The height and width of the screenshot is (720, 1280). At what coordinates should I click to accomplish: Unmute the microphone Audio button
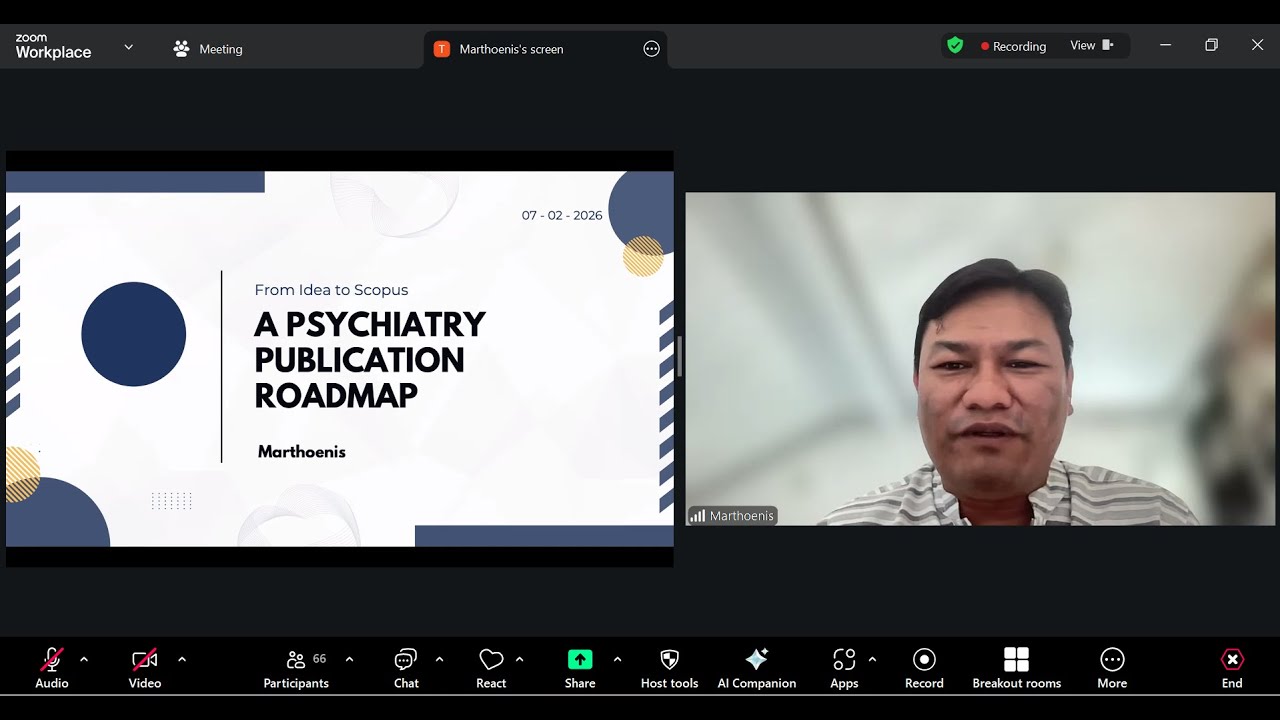(x=52, y=668)
